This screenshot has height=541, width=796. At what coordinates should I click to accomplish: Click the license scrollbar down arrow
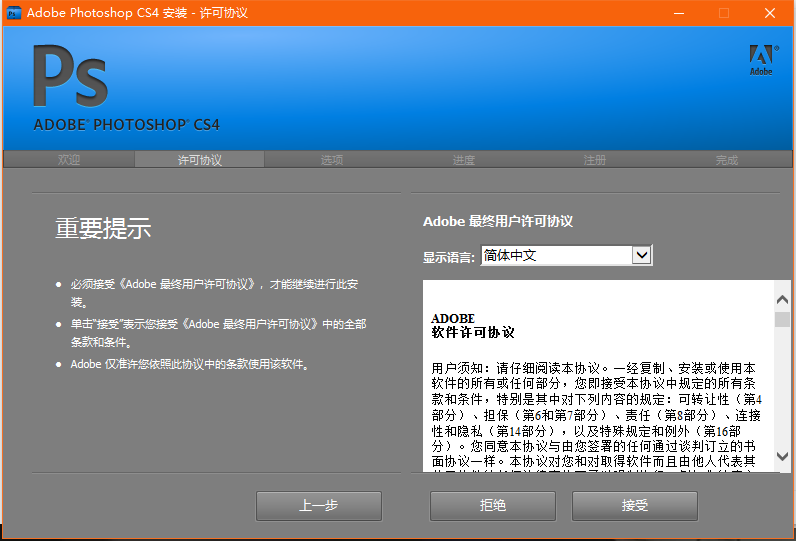(x=782, y=456)
